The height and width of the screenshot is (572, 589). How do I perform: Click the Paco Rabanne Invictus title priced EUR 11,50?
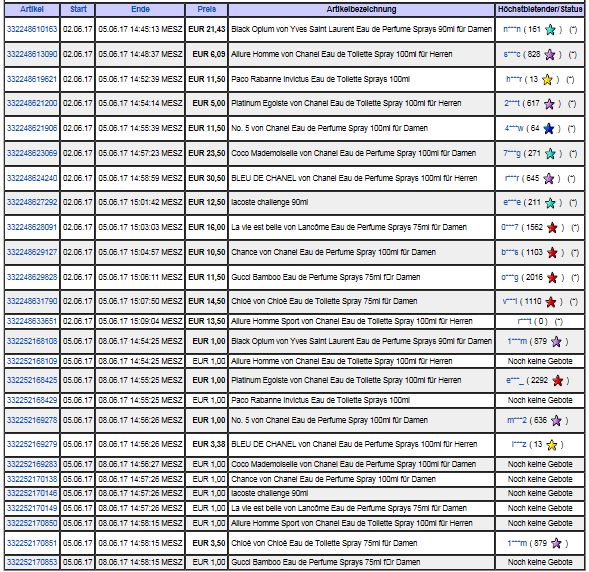point(320,79)
